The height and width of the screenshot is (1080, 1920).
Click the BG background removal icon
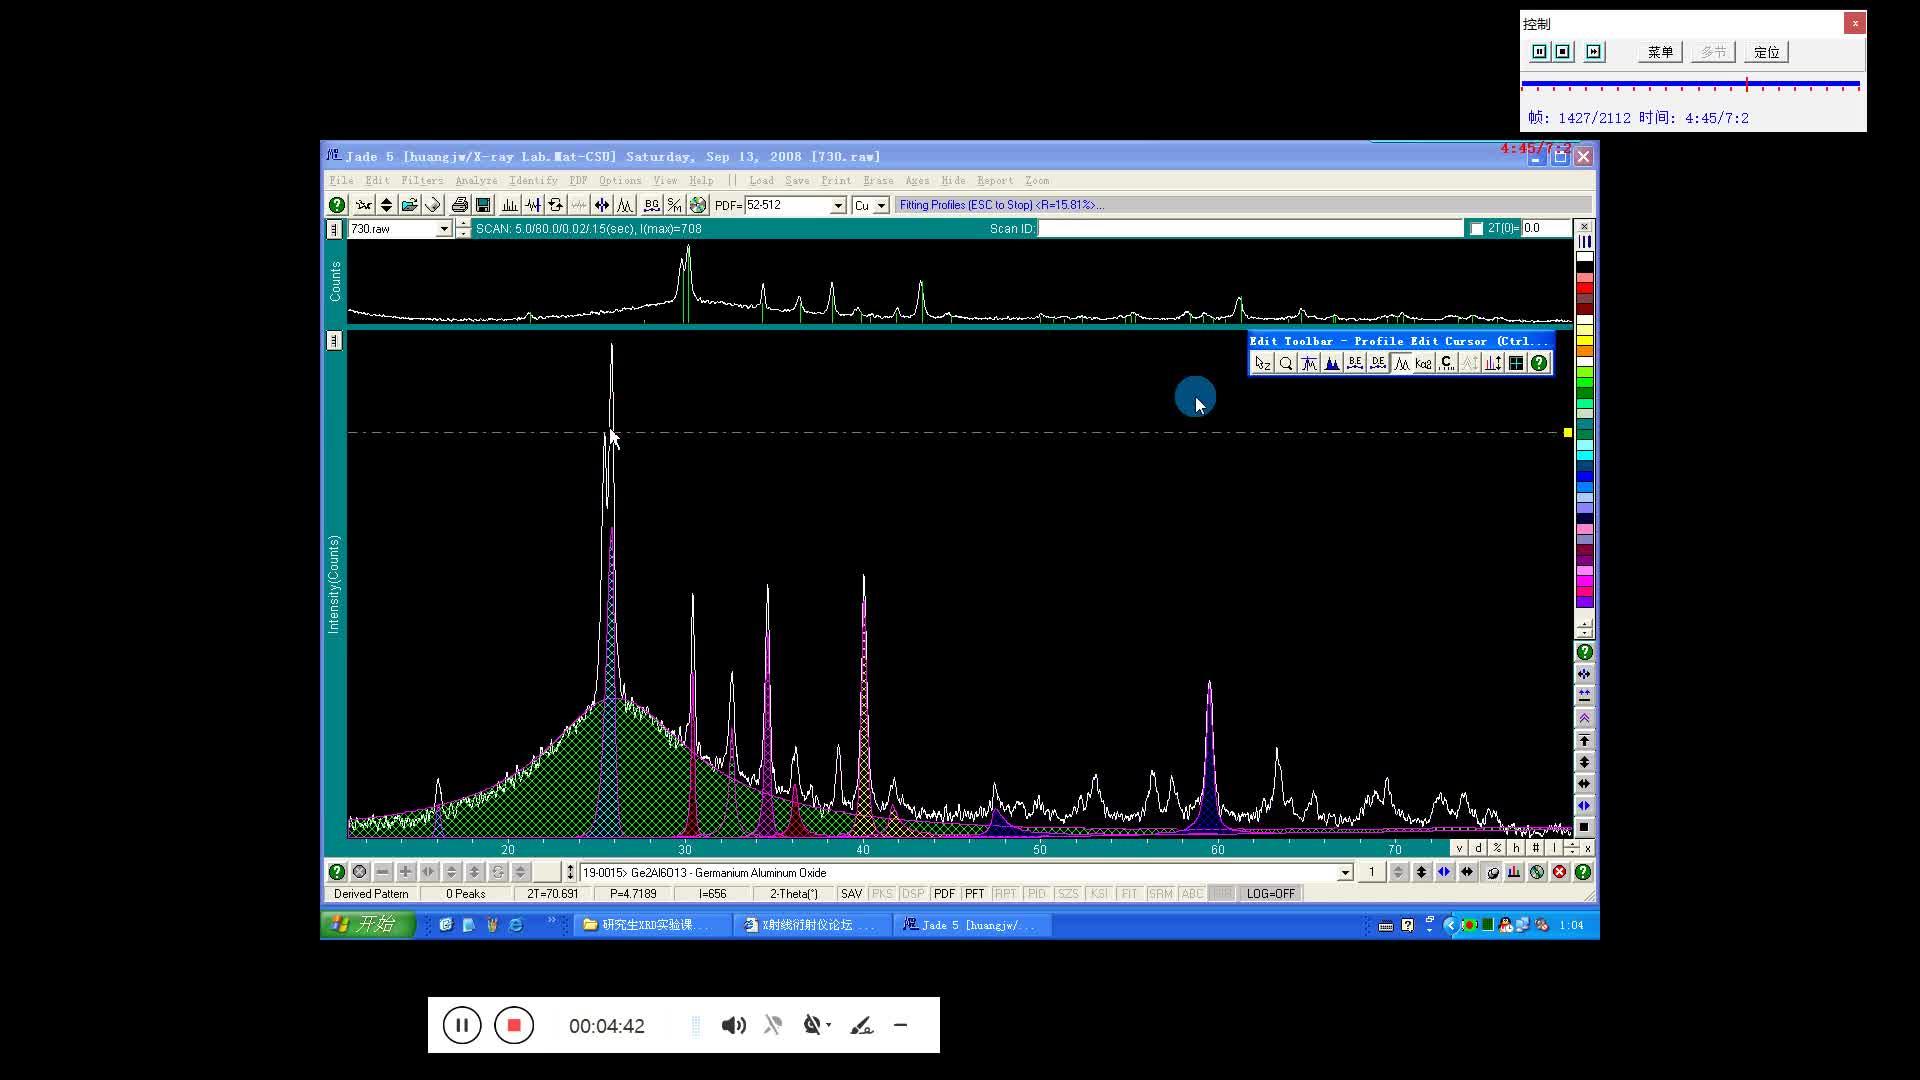click(652, 205)
